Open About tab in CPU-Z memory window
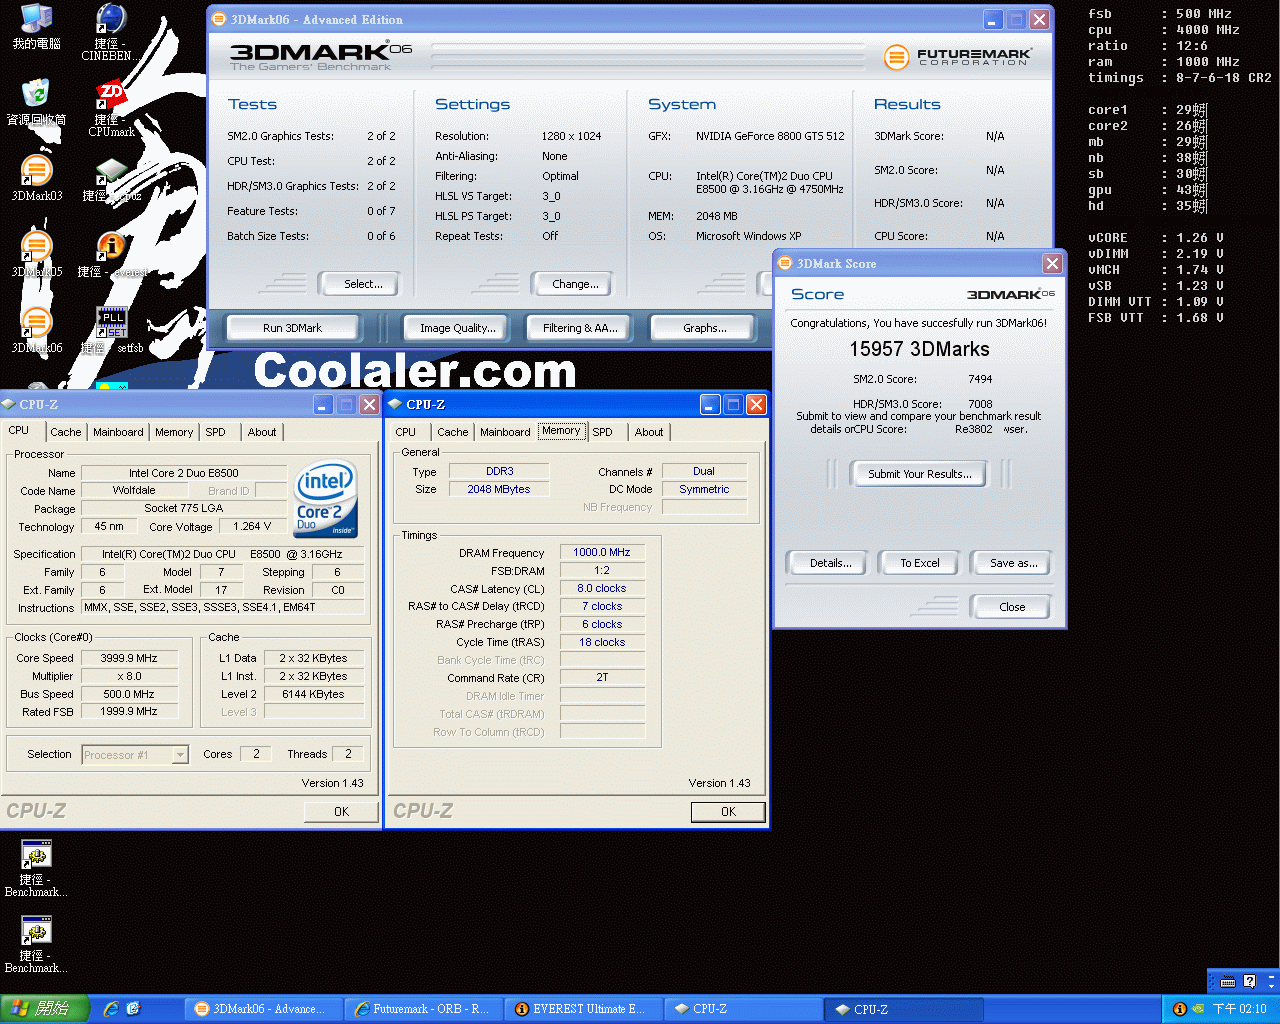The height and width of the screenshot is (1024, 1280). [649, 432]
